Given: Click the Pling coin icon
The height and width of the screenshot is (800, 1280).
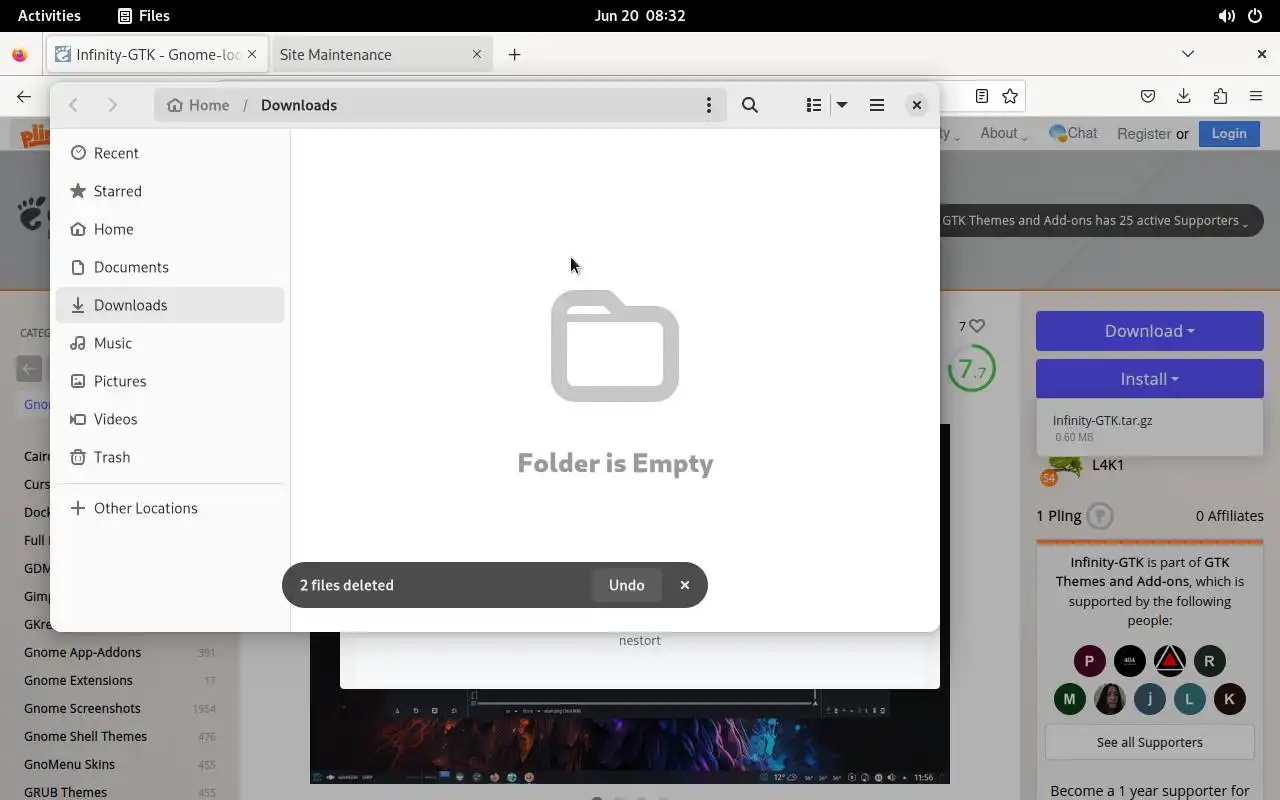Looking at the screenshot, I should point(1100,516).
